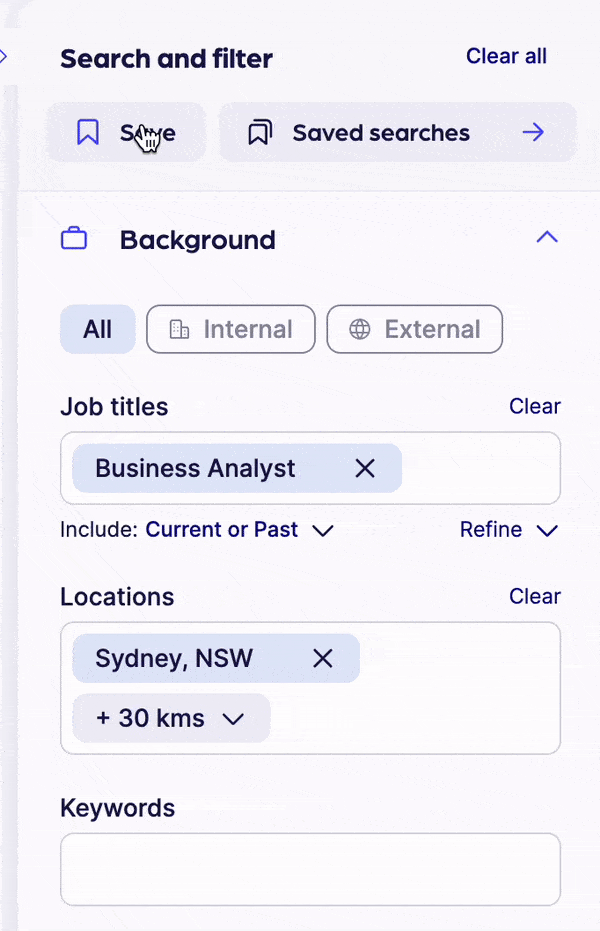
Task: Click the Background briefcase icon
Action: pyautogui.click(x=74, y=240)
